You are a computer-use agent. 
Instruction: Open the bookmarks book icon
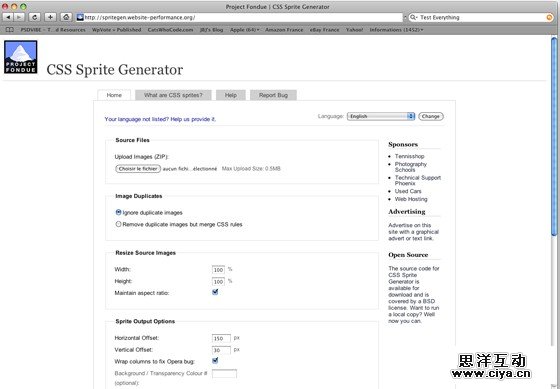pyautogui.click(x=10, y=30)
